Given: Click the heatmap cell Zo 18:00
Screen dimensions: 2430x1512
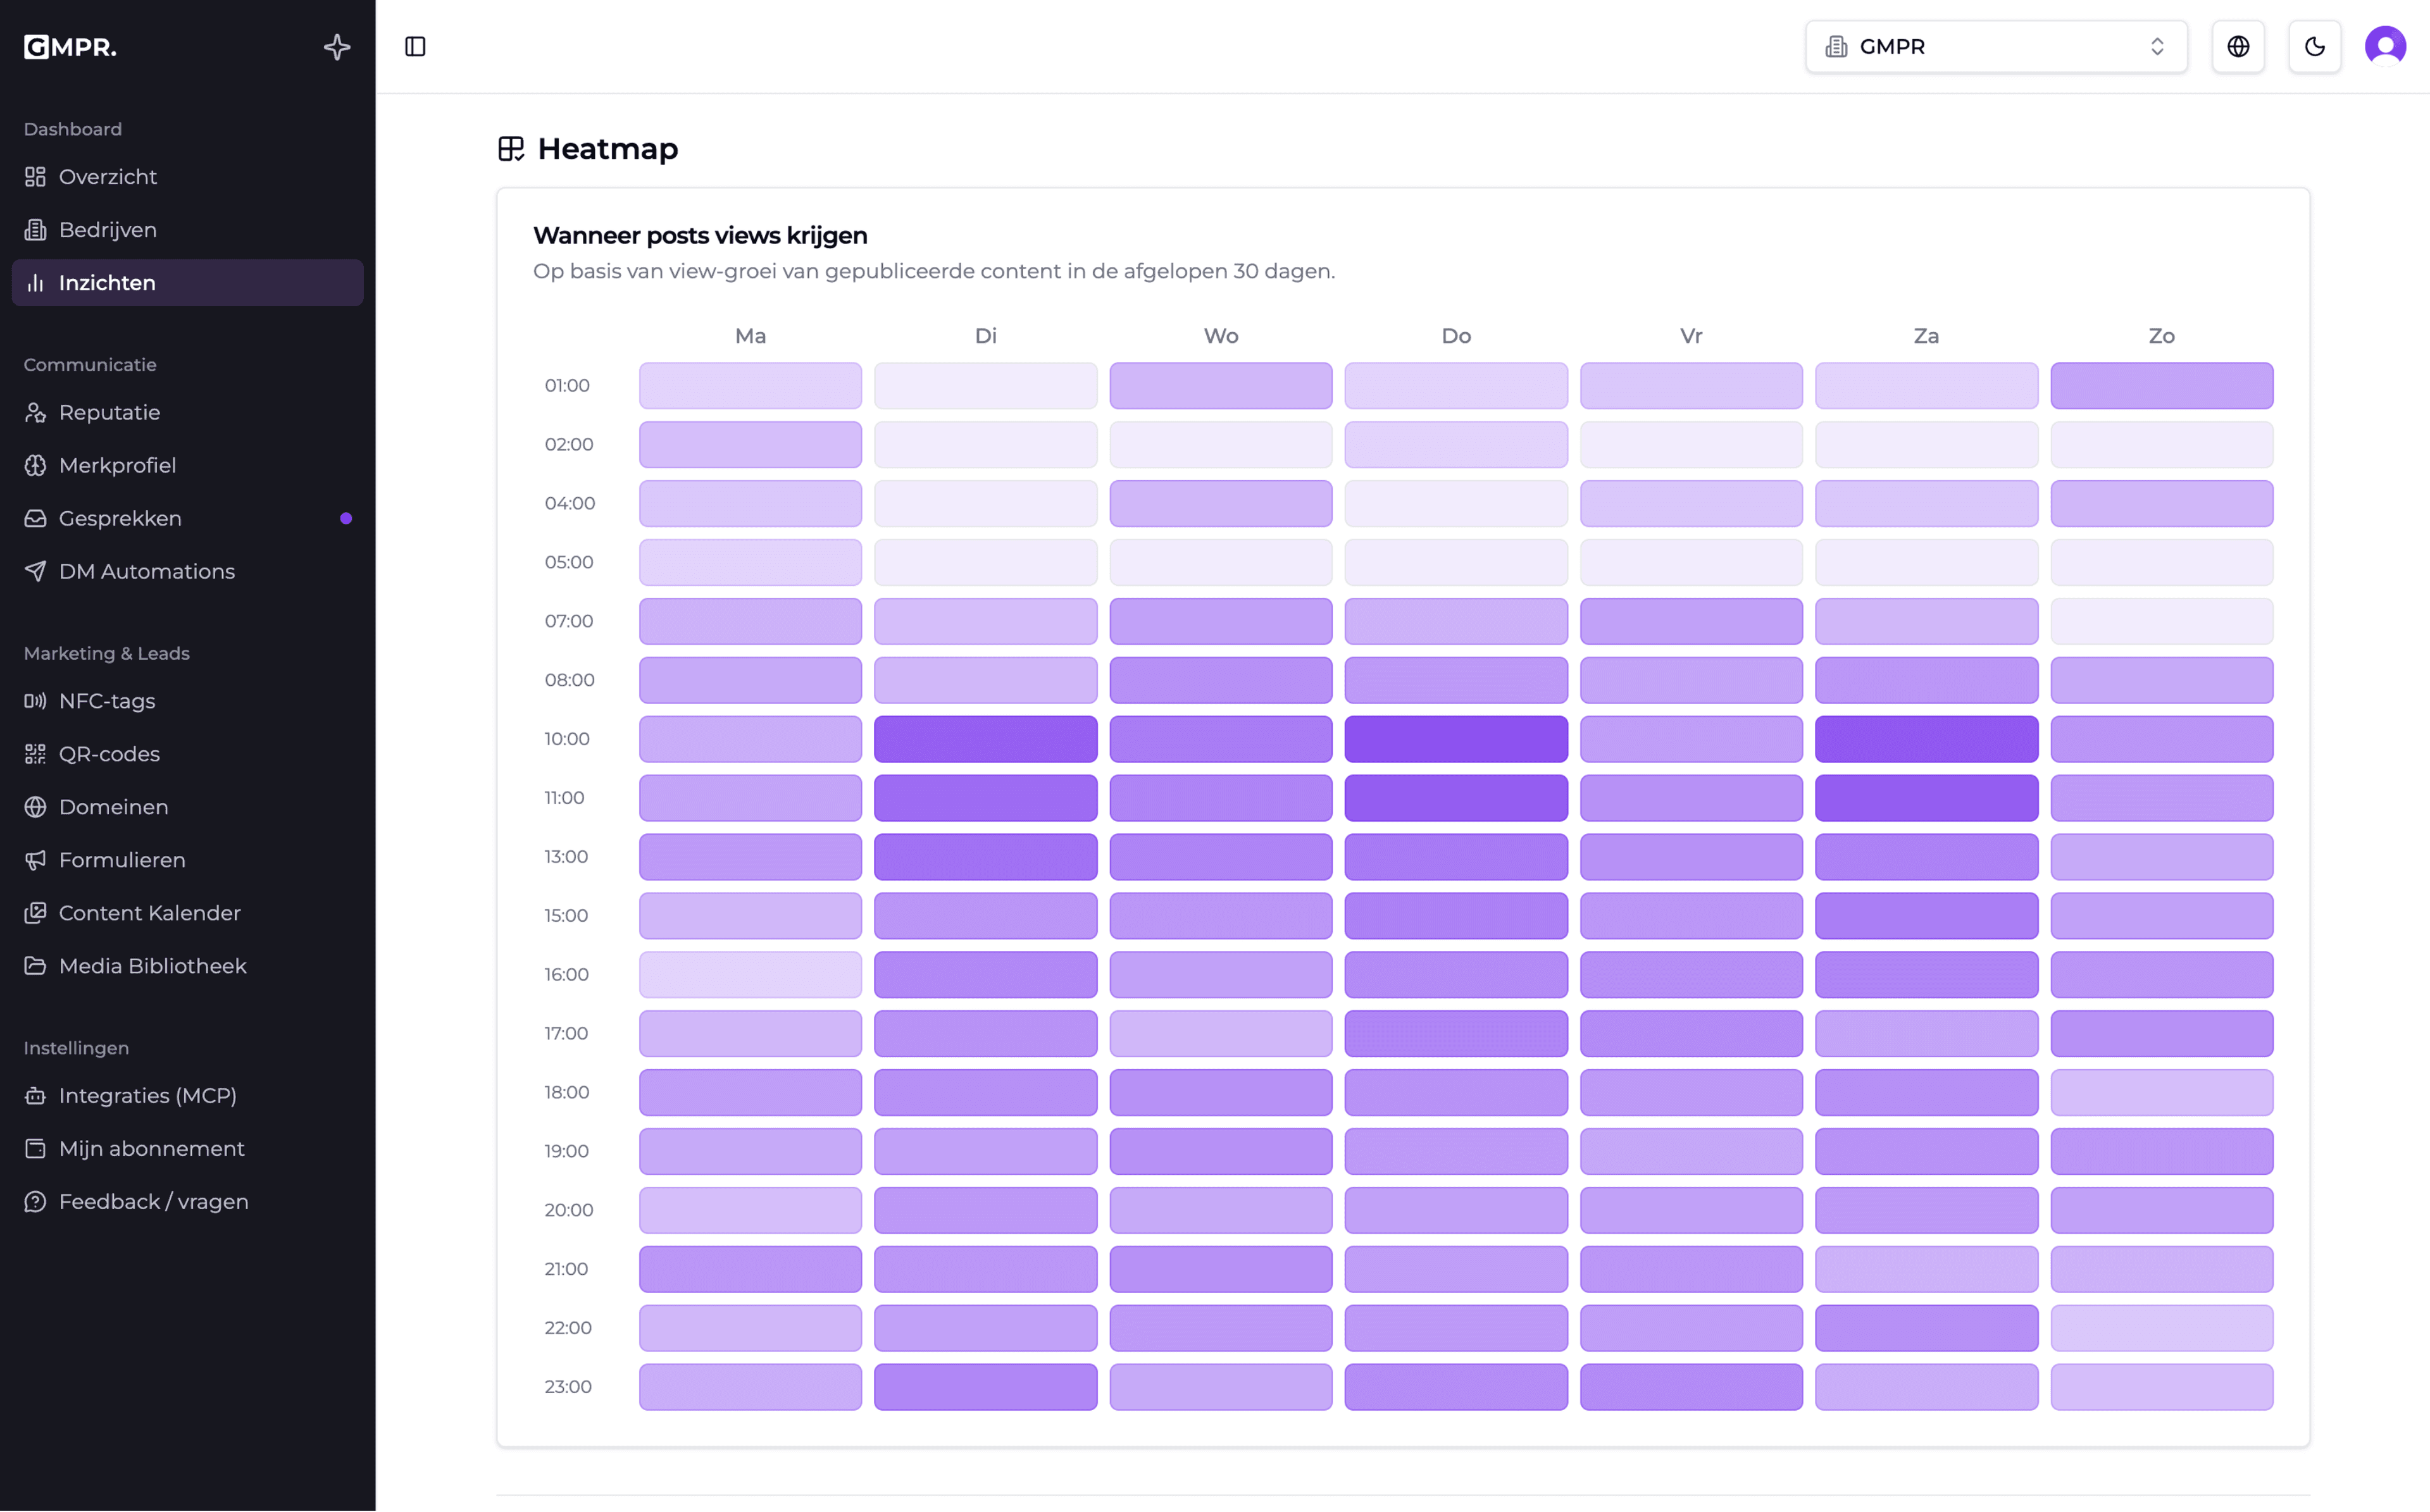Looking at the screenshot, I should click(2162, 1092).
